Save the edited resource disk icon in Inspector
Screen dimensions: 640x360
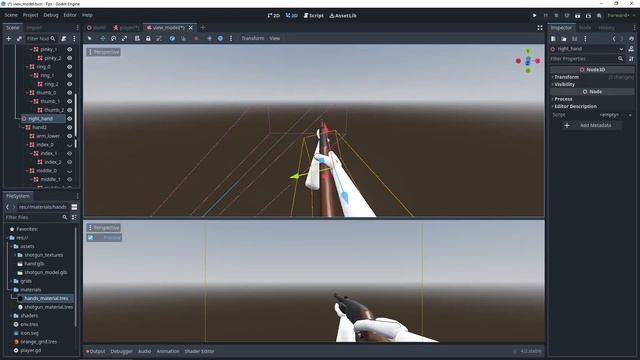[574, 39]
